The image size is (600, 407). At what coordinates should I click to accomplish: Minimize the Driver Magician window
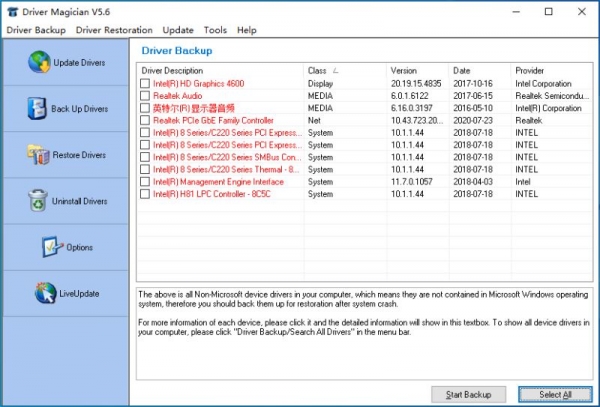click(x=516, y=12)
